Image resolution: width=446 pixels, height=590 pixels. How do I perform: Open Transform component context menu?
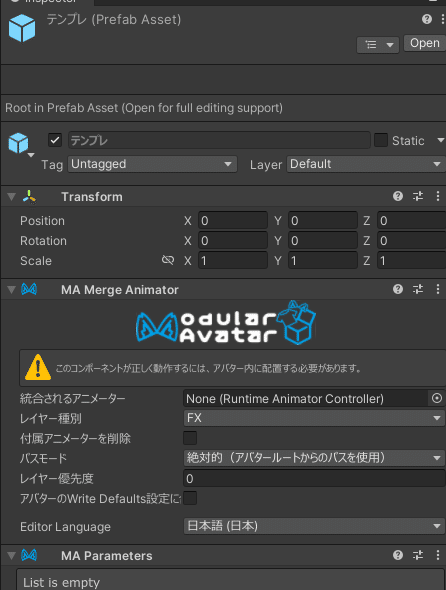click(438, 196)
